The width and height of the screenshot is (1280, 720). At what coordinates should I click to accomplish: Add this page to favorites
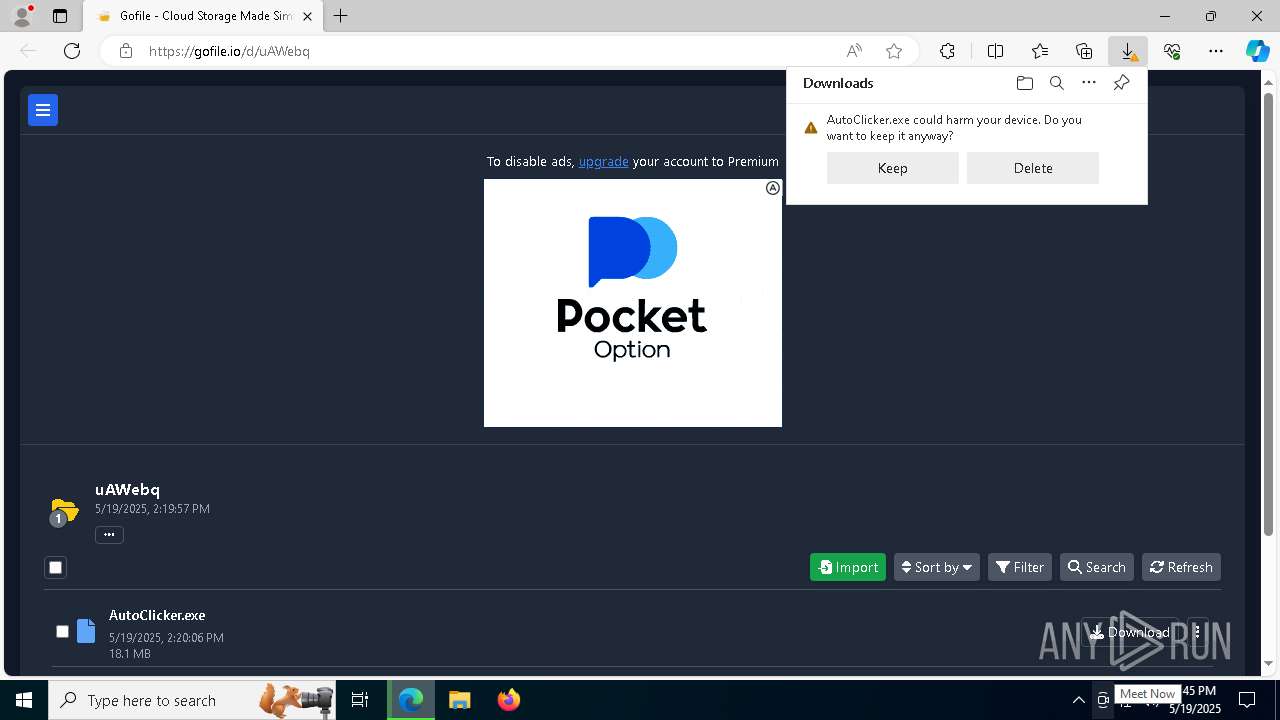click(894, 51)
